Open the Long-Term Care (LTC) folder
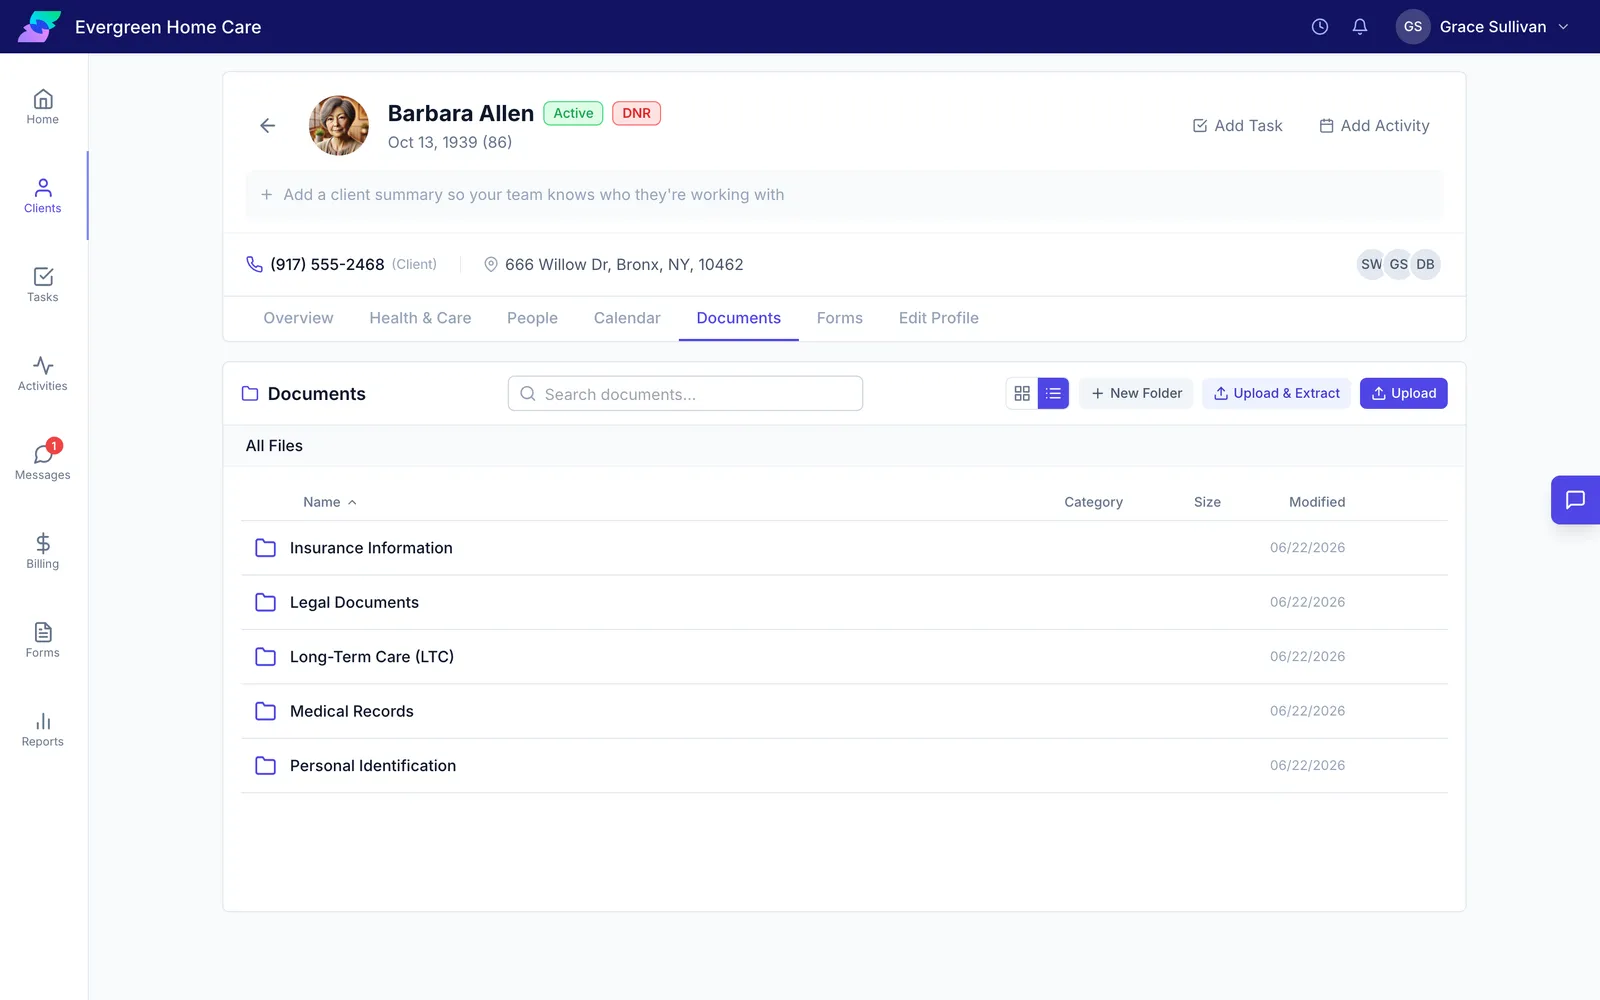This screenshot has height=1000, width=1600. [x=844, y=657]
